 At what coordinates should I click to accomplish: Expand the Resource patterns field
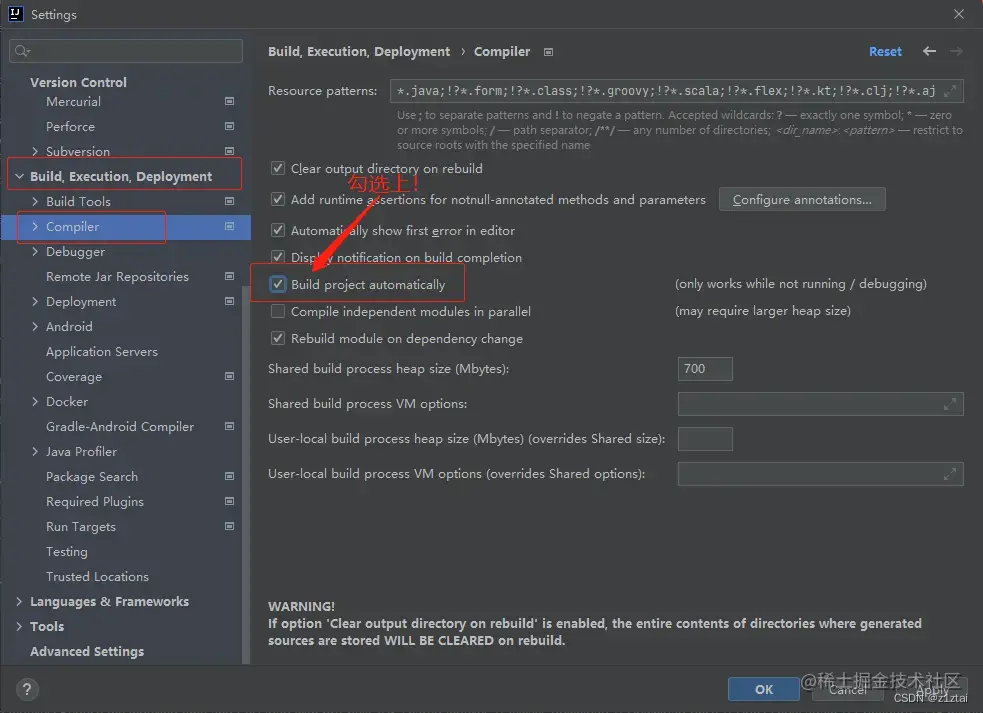[950, 91]
